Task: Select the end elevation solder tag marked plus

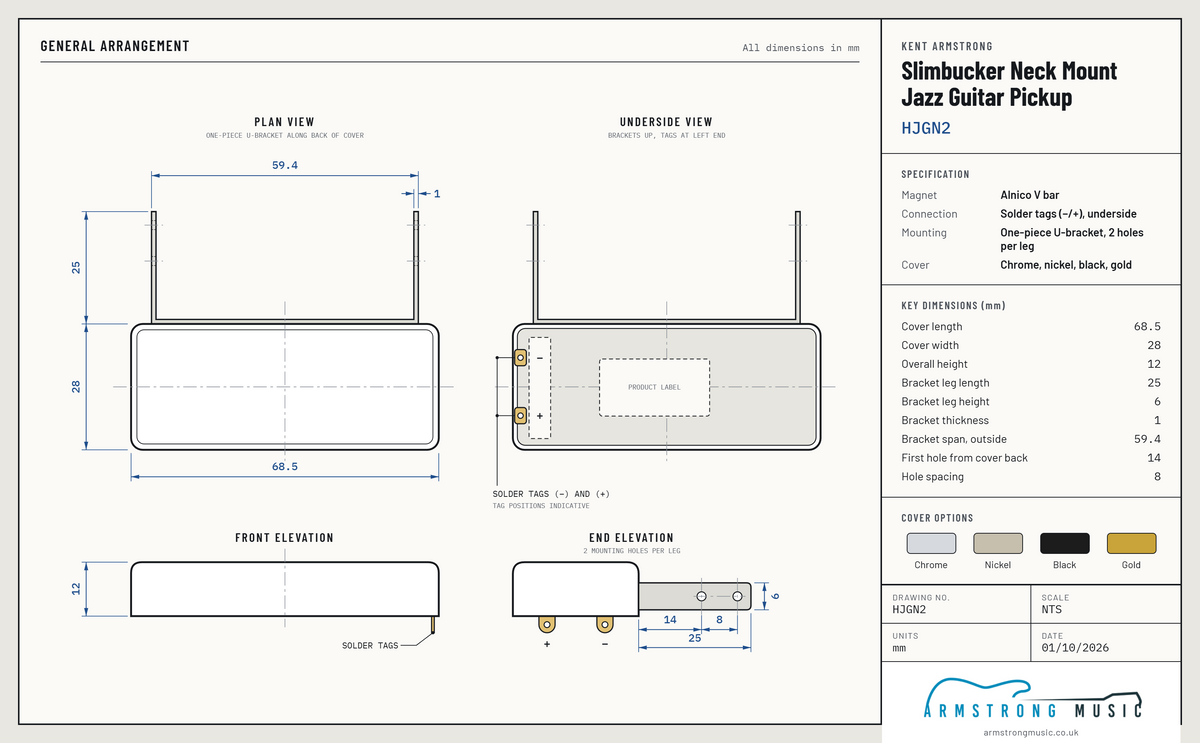Action: (x=547, y=625)
